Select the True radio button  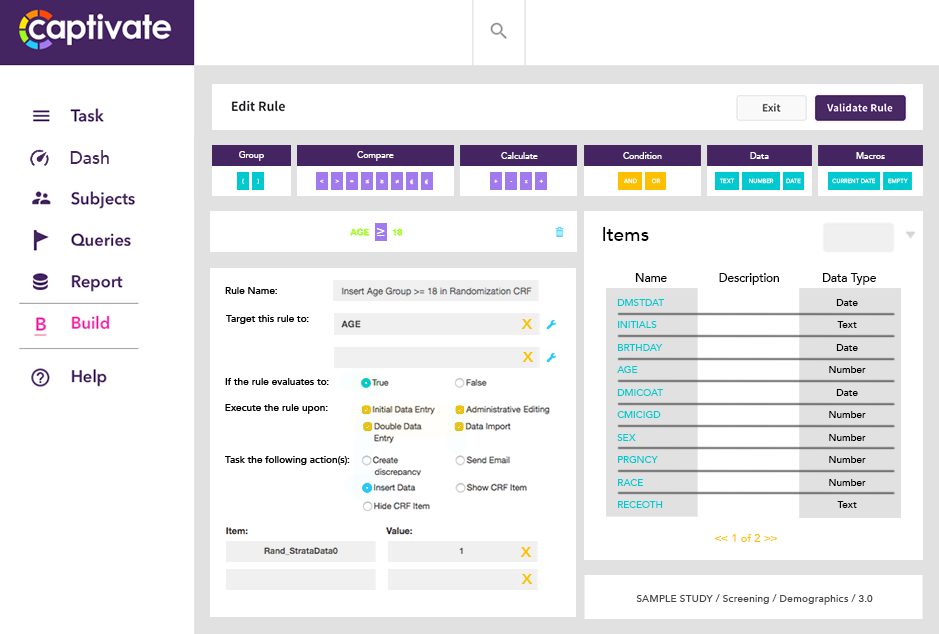pyautogui.click(x=365, y=383)
